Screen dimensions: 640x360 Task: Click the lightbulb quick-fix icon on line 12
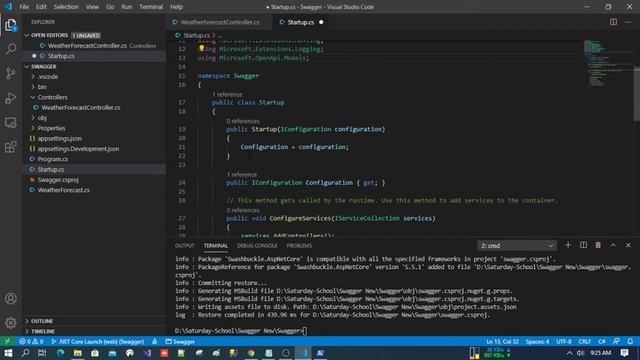pyautogui.click(x=201, y=49)
